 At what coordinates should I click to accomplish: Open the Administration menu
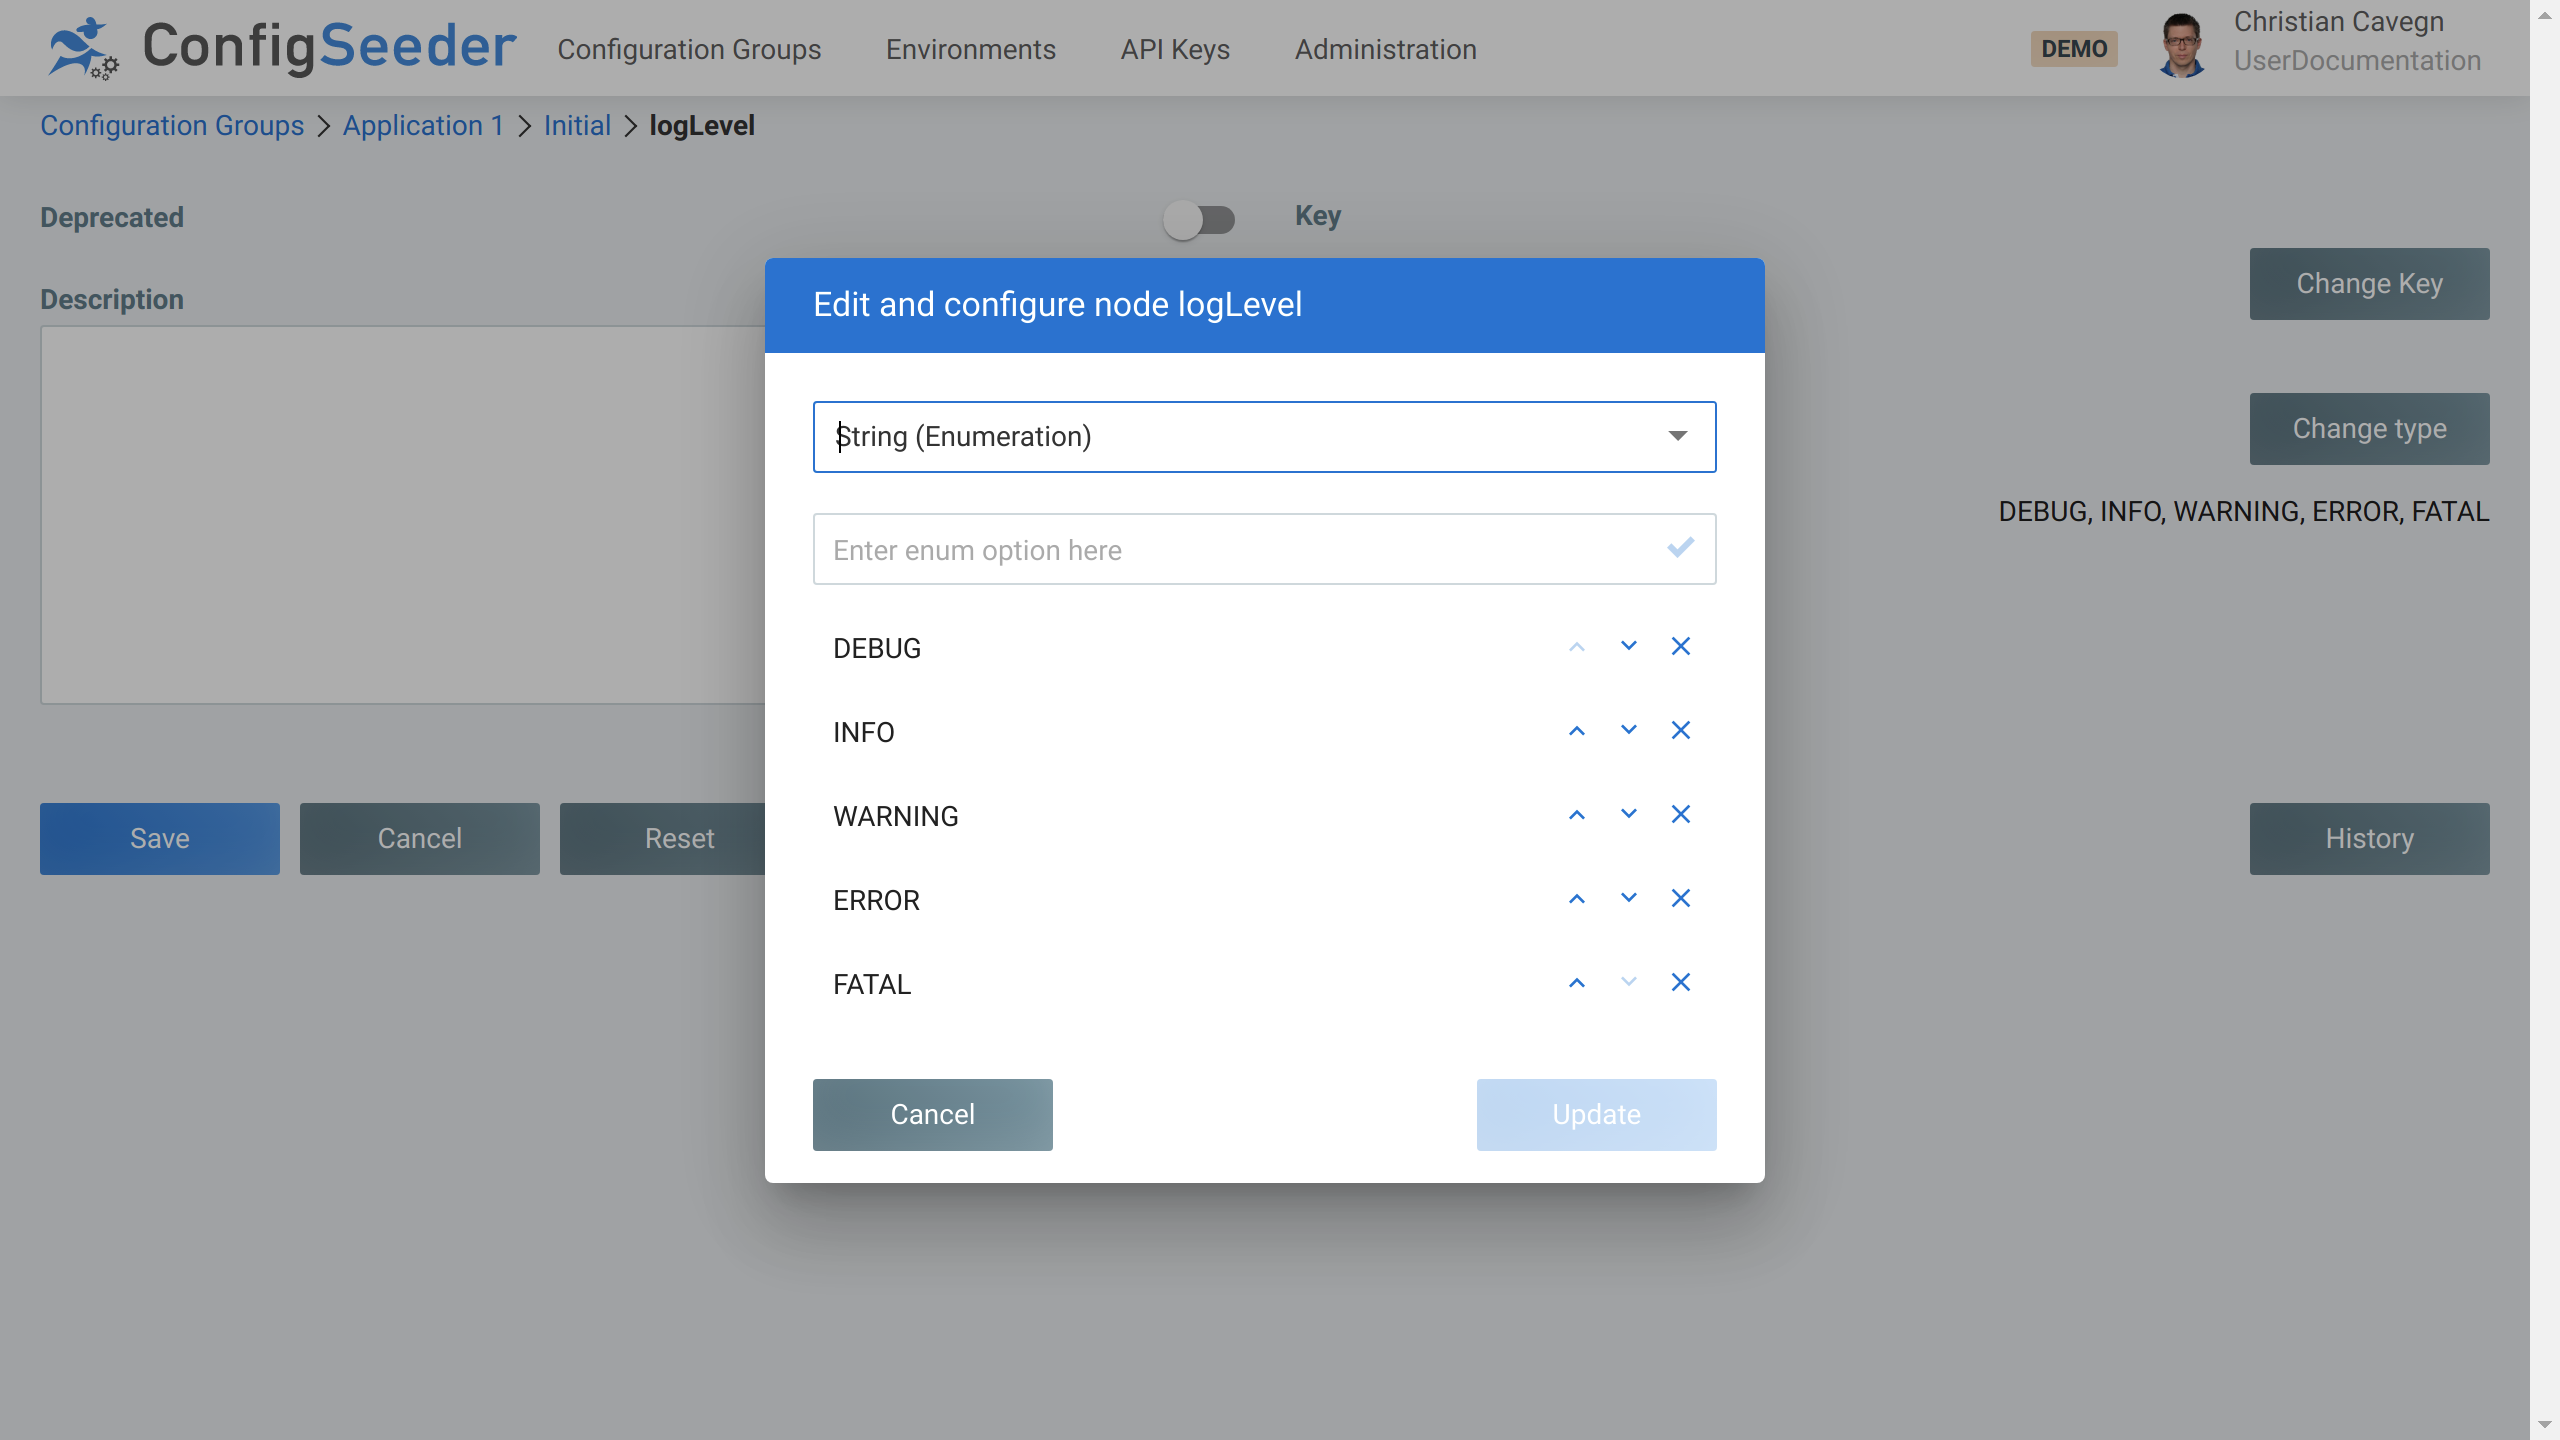[x=1385, y=49]
